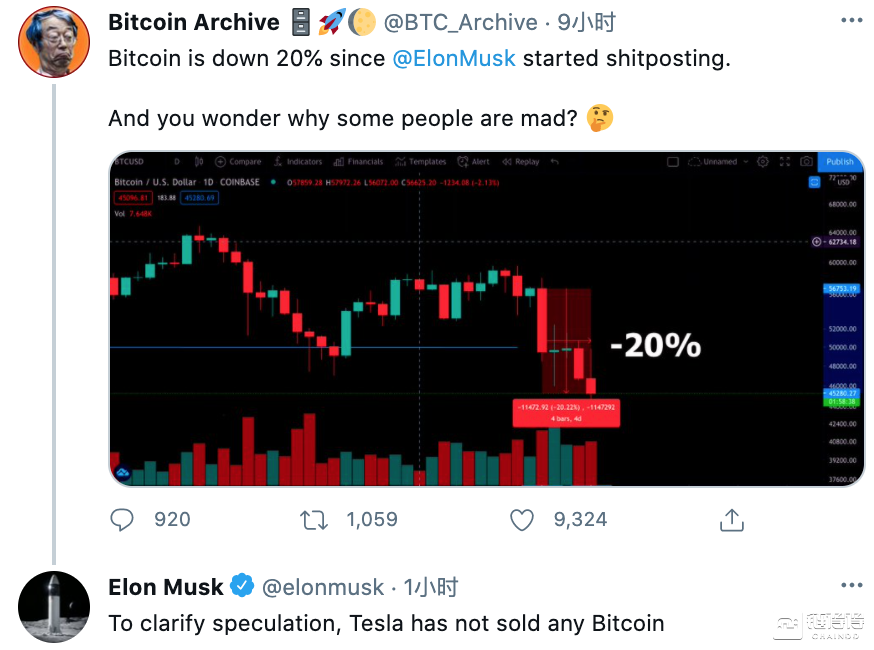The image size is (874, 650).
Task: Retweet the Bitcoin Archive post
Action: [x=314, y=520]
